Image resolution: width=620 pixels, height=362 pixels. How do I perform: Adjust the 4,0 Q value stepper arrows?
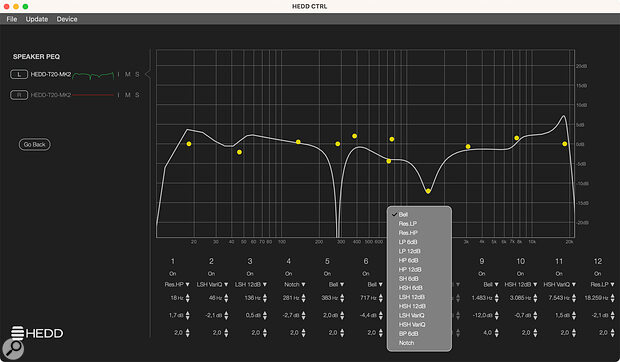pyautogui.click(x=497, y=333)
